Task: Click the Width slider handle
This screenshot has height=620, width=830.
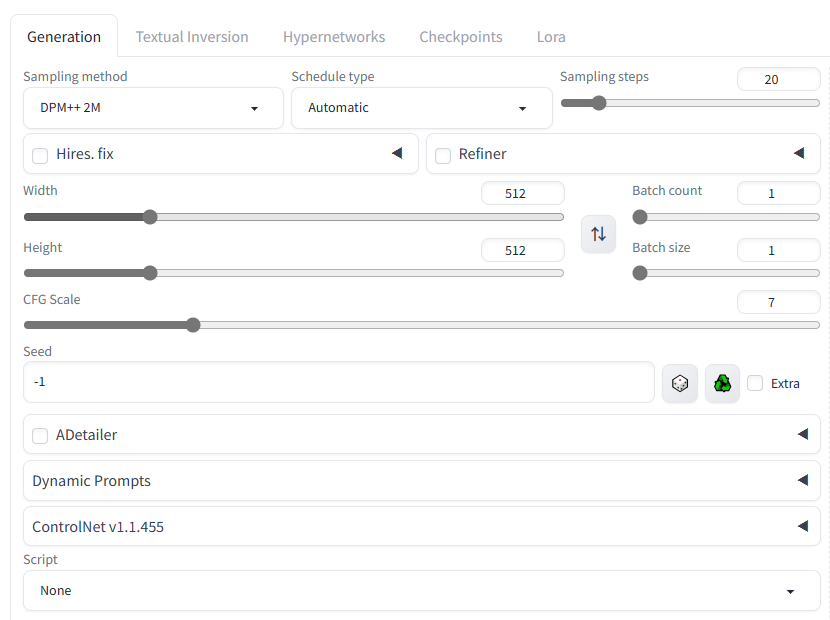Action: pyautogui.click(x=150, y=217)
